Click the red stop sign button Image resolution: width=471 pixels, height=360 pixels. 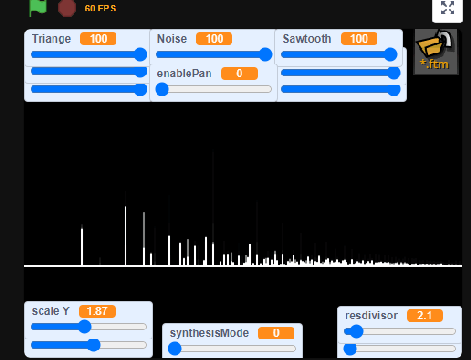tap(67, 7)
